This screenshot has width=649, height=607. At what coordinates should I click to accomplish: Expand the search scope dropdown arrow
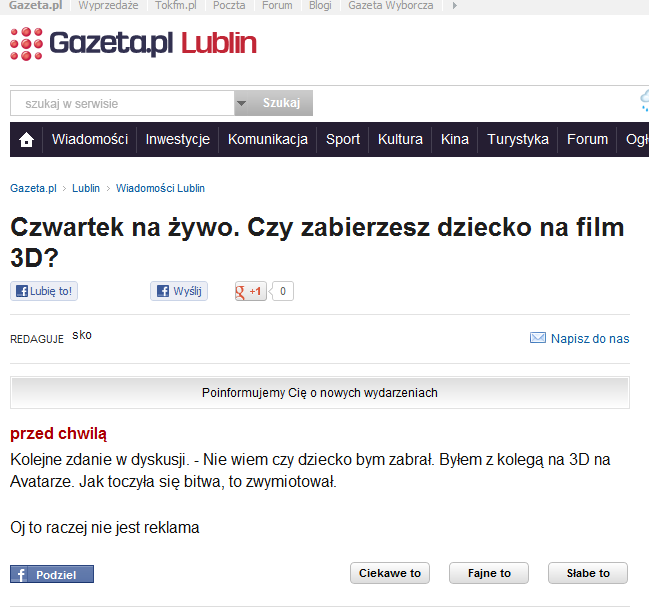point(241,103)
